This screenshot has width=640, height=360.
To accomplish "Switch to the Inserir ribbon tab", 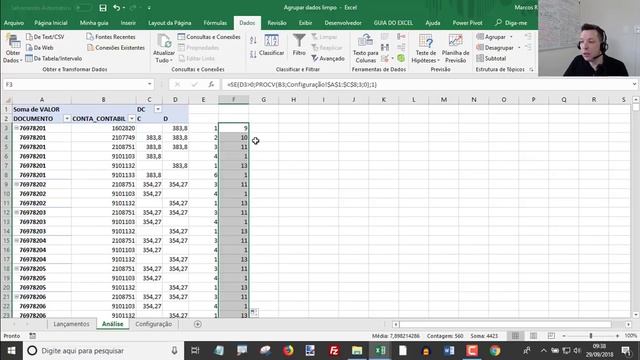I will click(128, 23).
